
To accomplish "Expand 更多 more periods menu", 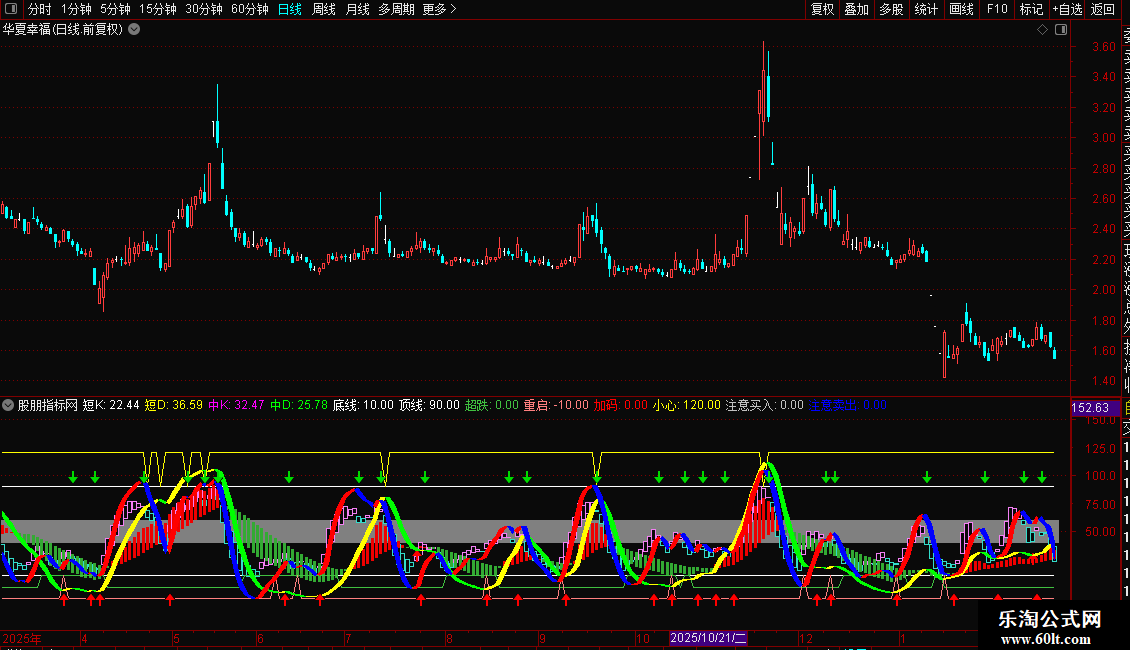I will pyautogui.click(x=439, y=9).
